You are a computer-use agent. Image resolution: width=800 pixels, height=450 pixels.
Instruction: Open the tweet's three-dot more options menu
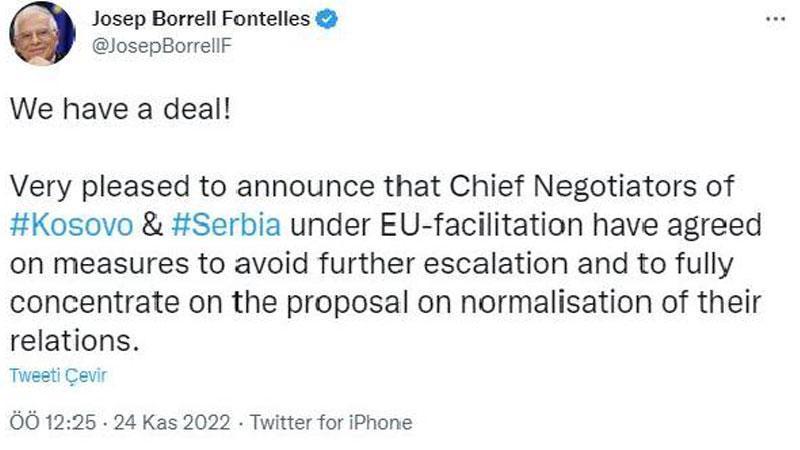pyautogui.click(x=774, y=20)
